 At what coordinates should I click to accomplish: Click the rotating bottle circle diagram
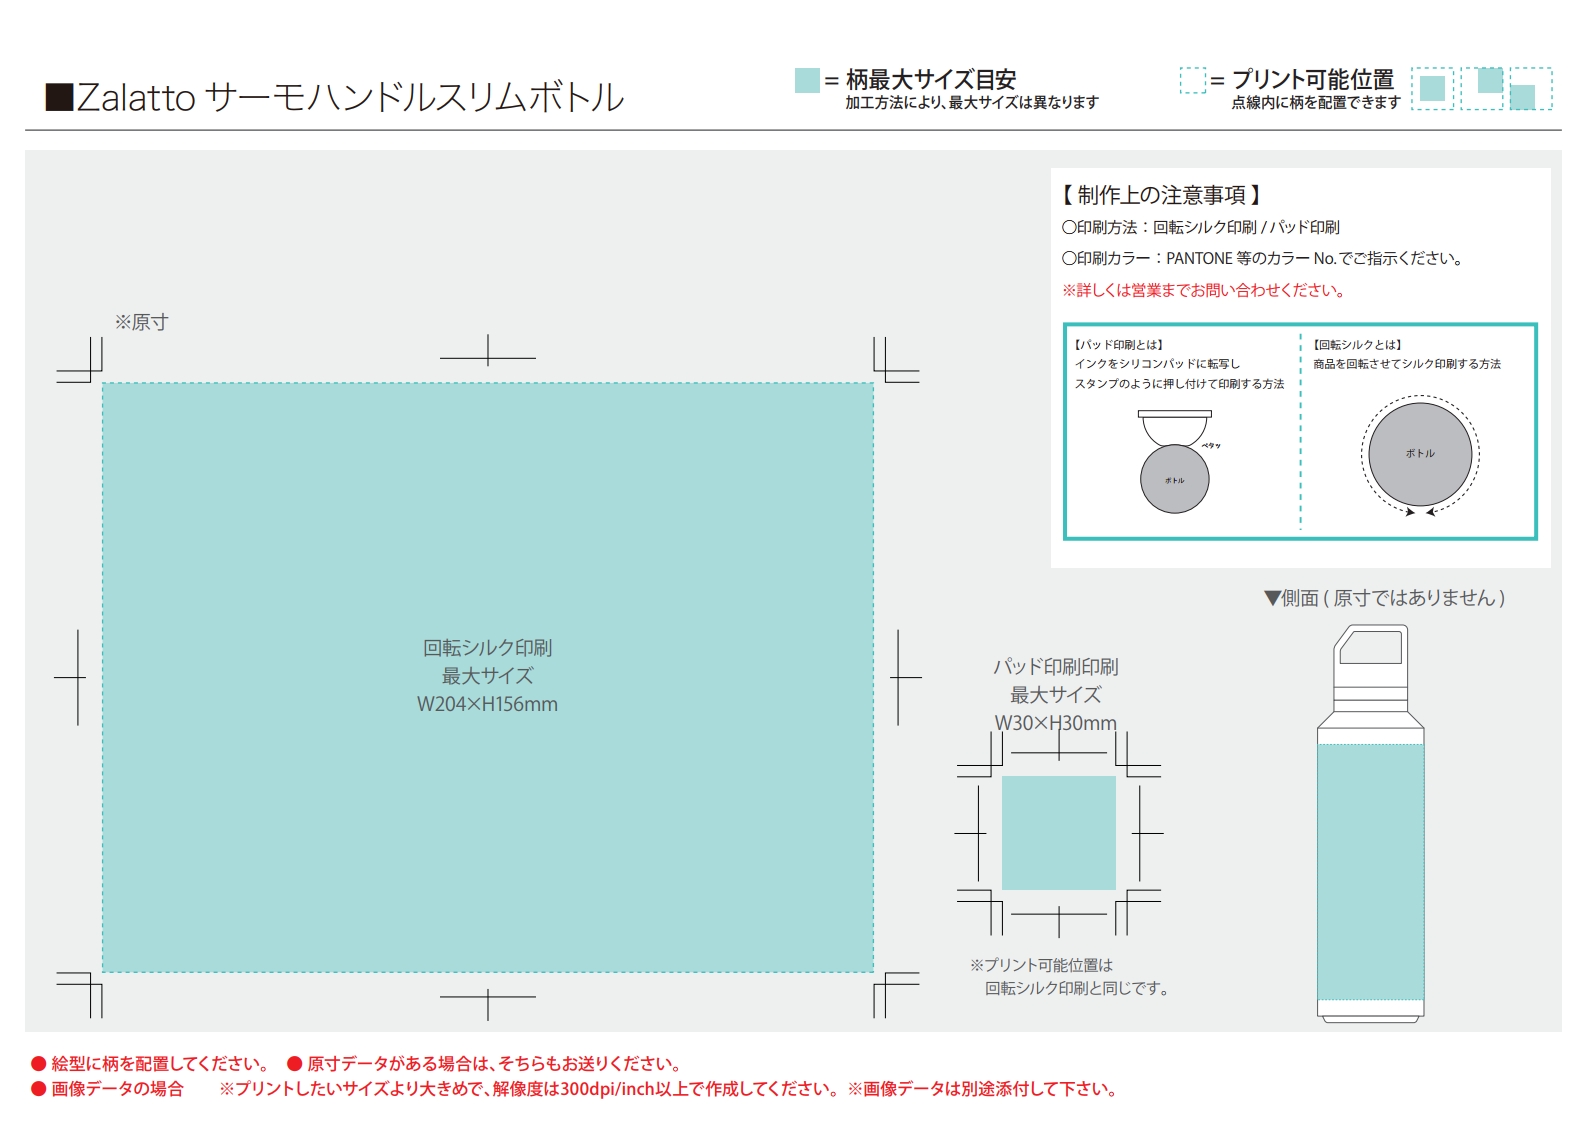[1420, 456]
